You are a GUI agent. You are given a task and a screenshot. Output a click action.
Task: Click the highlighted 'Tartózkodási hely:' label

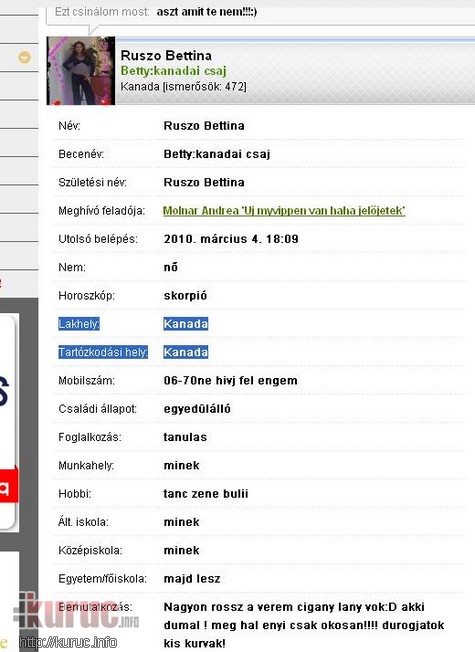(103, 352)
